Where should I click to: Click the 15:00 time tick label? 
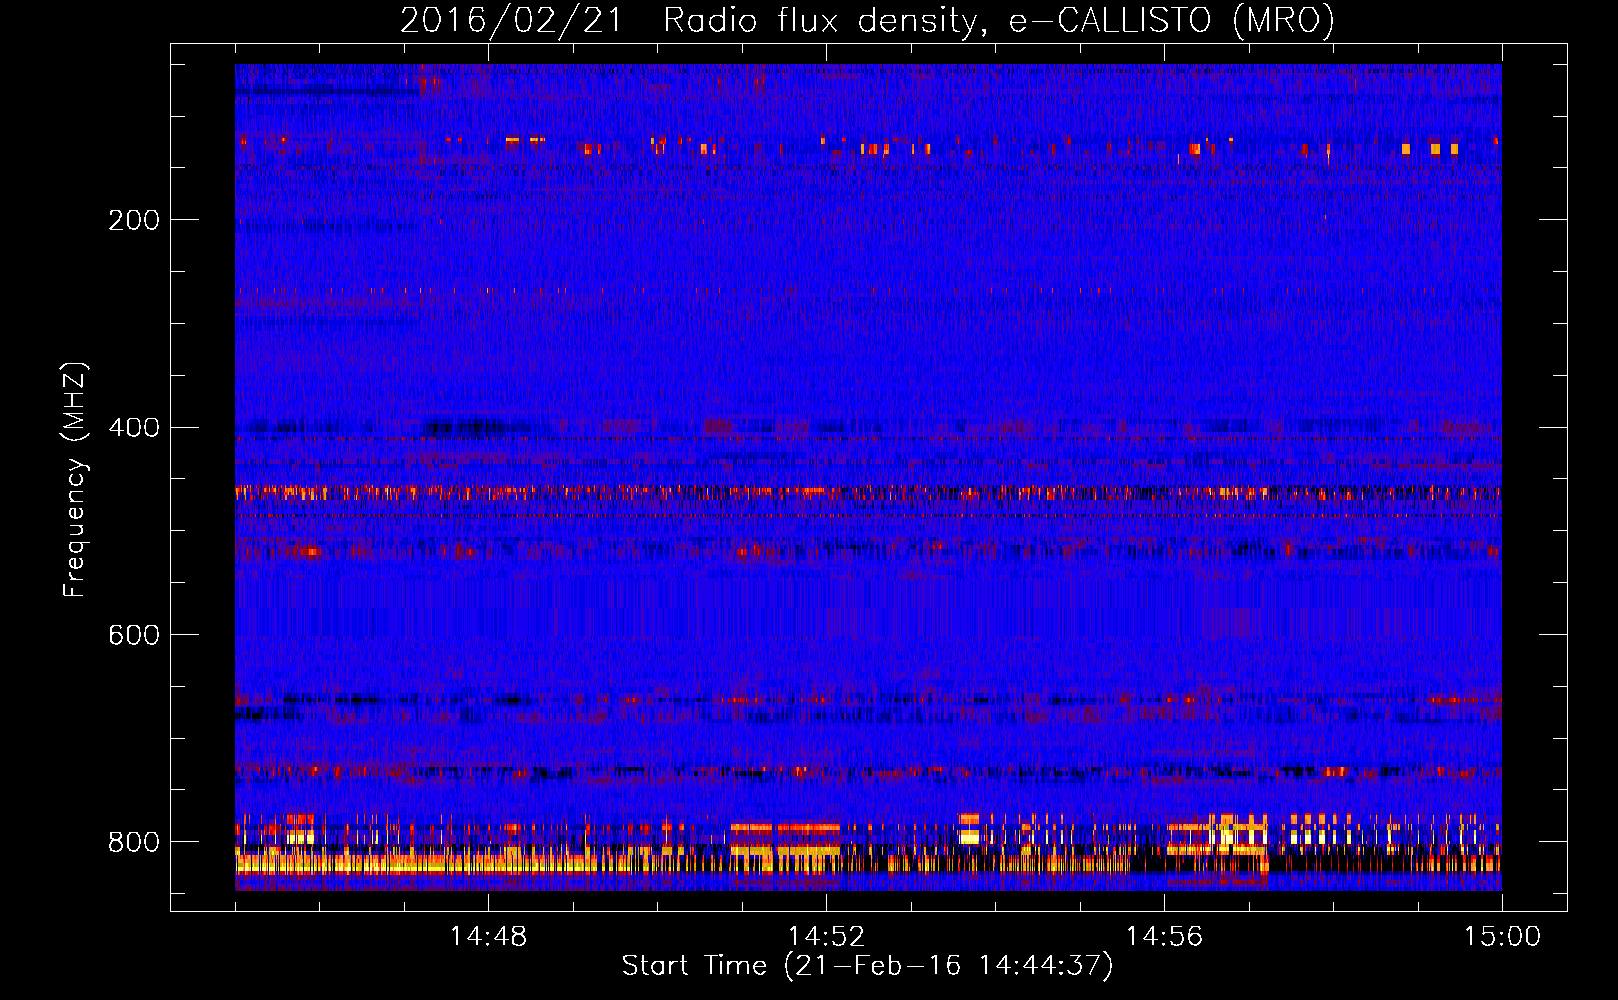point(1502,937)
